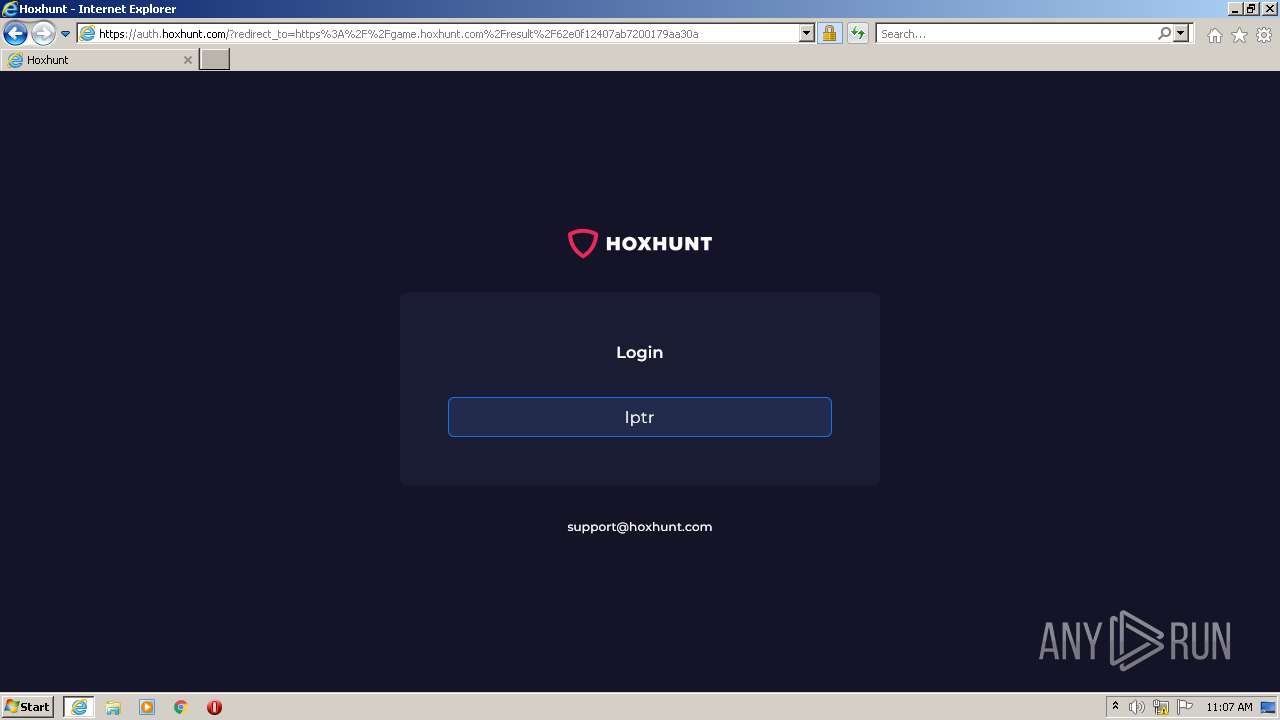Click the IE logo in the title bar
Viewport: 1280px width, 720px height.
coord(9,8)
